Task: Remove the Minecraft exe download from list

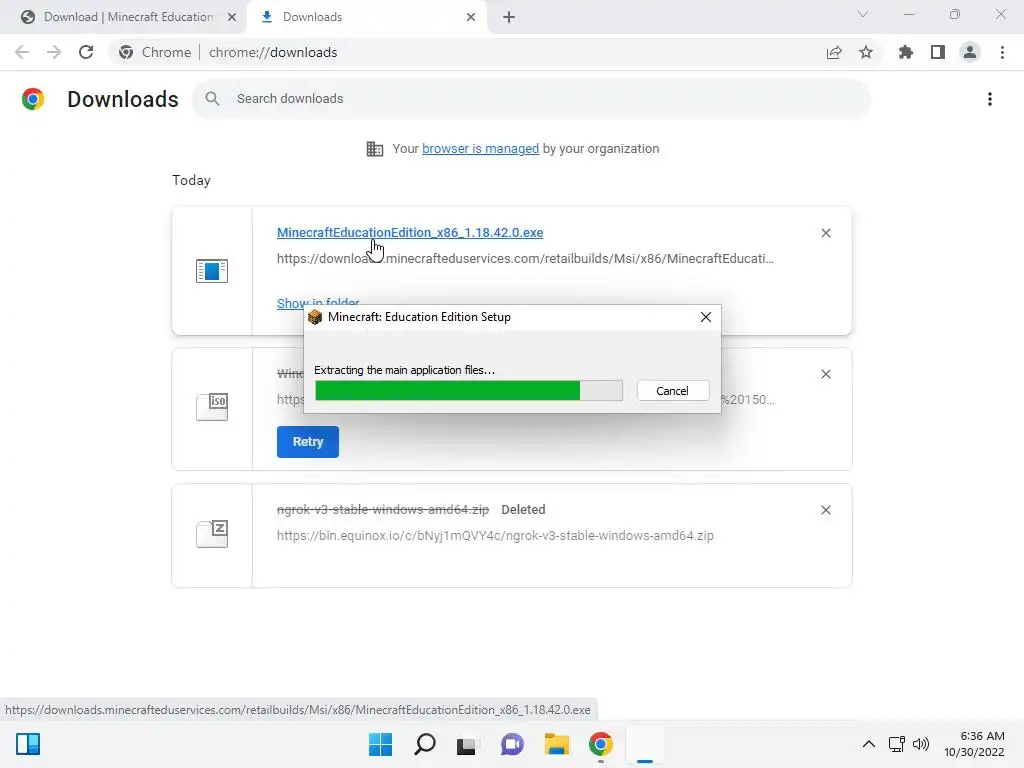Action: (x=825, y=233)
